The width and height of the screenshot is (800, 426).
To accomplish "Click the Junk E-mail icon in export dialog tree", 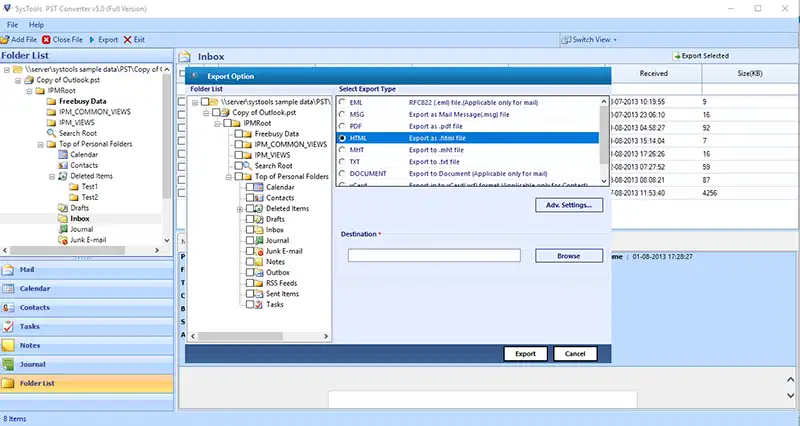I will coord(259,251).
